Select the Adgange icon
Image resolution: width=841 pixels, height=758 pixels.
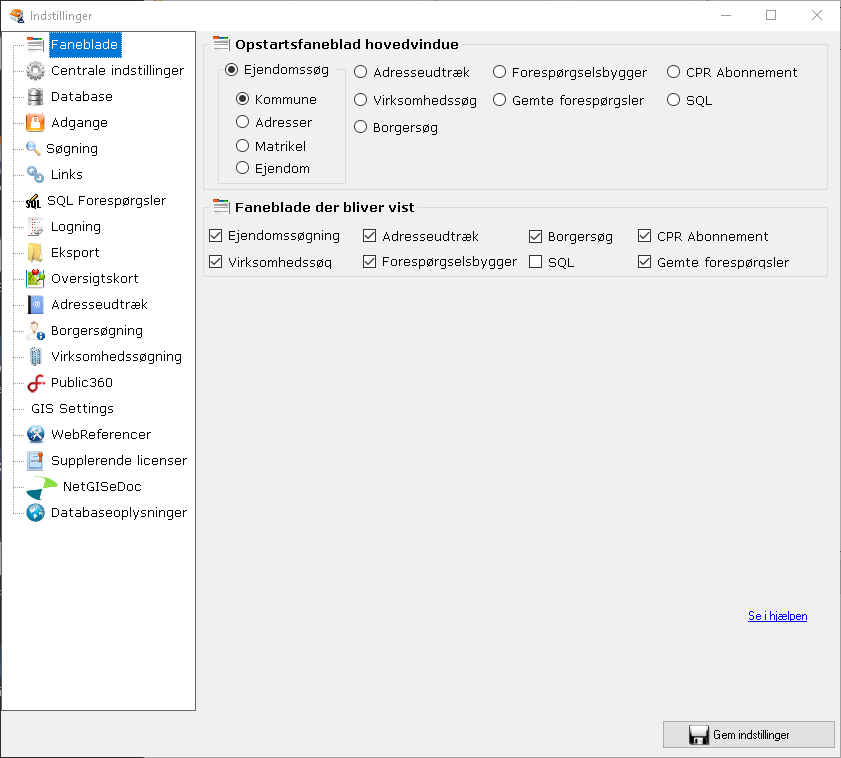tap(33, 123)
